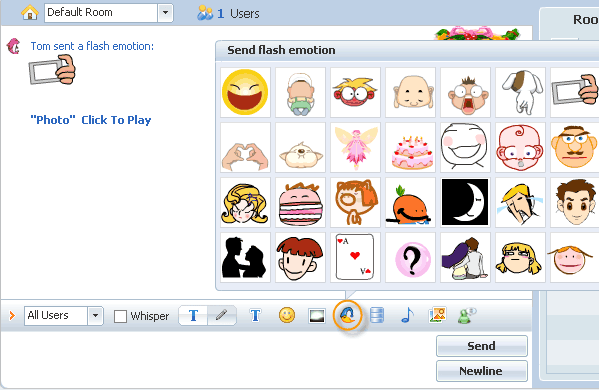Click "Tom sent a flash emotion:" text

92,46
